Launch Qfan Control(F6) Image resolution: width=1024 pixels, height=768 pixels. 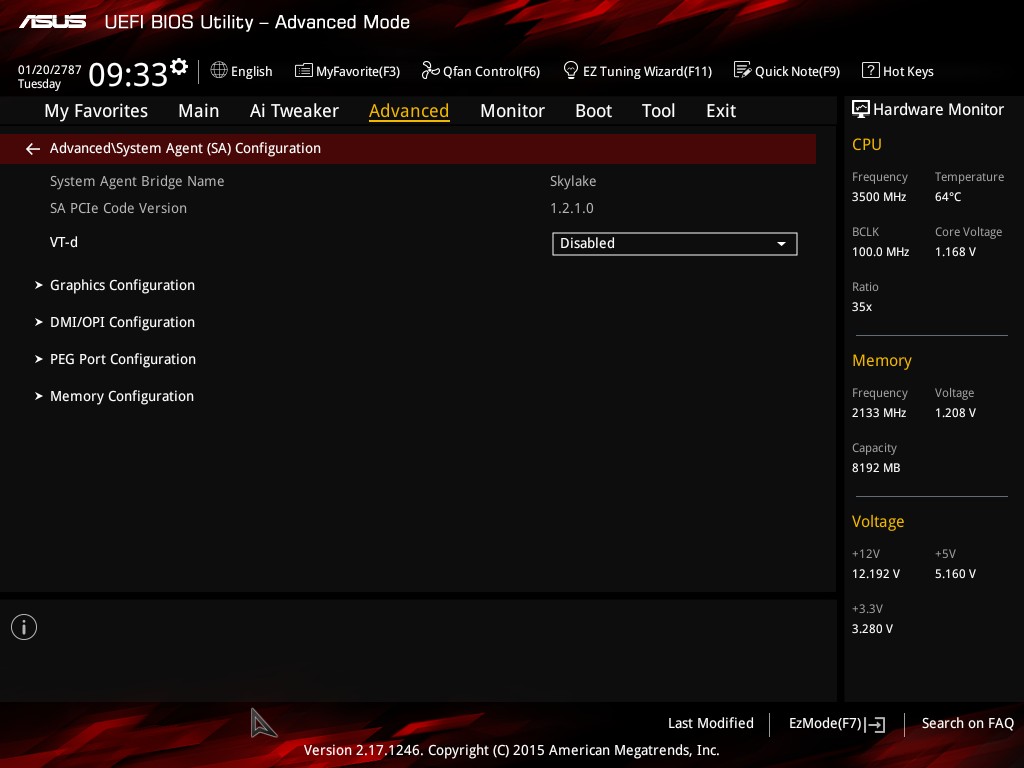point(491,71)
